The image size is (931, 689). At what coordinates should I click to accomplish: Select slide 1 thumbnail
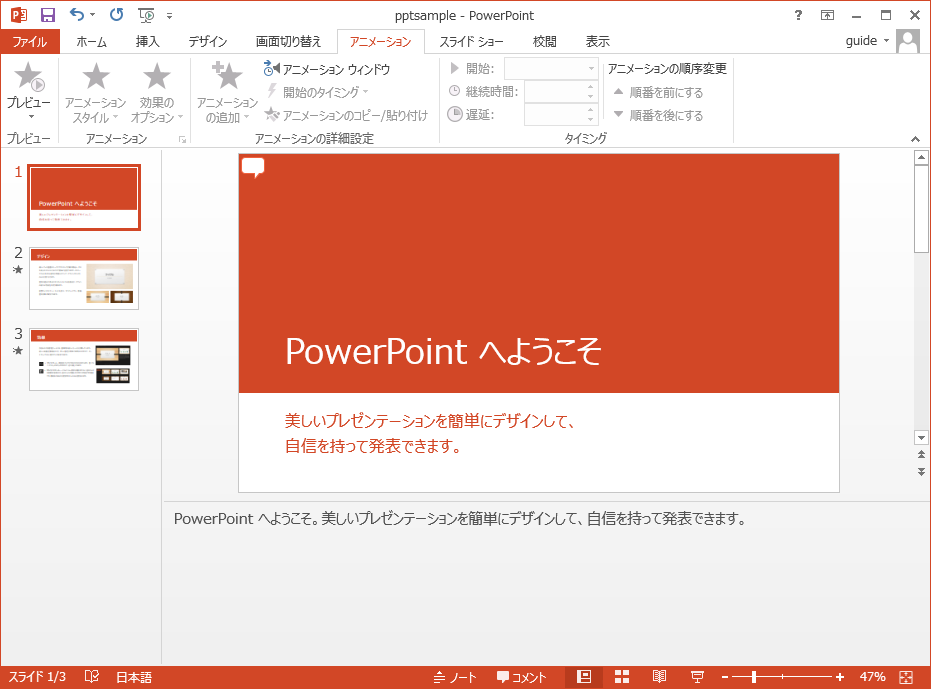coord(84,197)
